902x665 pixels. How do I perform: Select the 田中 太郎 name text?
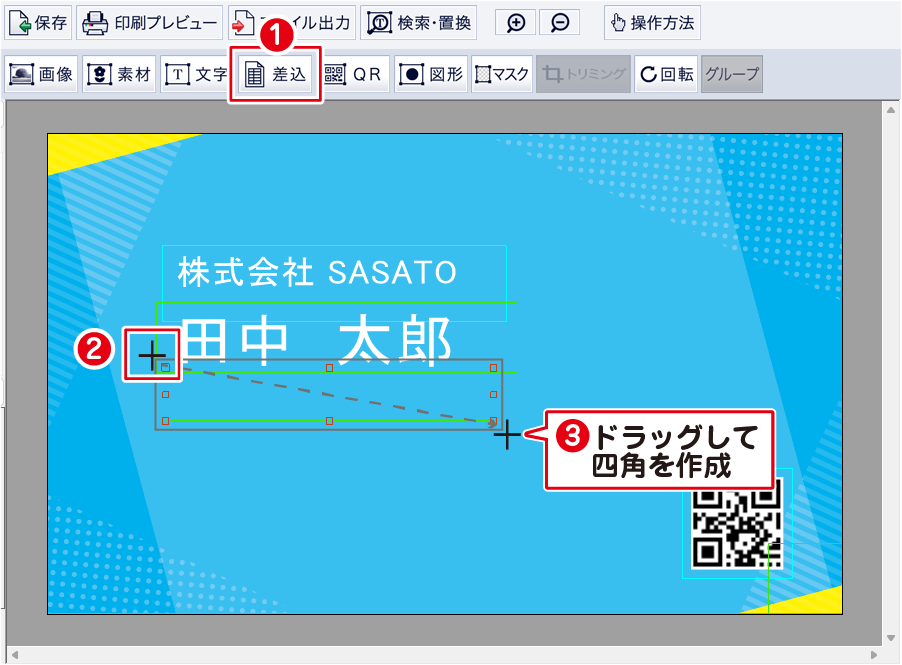coord(318,339)
